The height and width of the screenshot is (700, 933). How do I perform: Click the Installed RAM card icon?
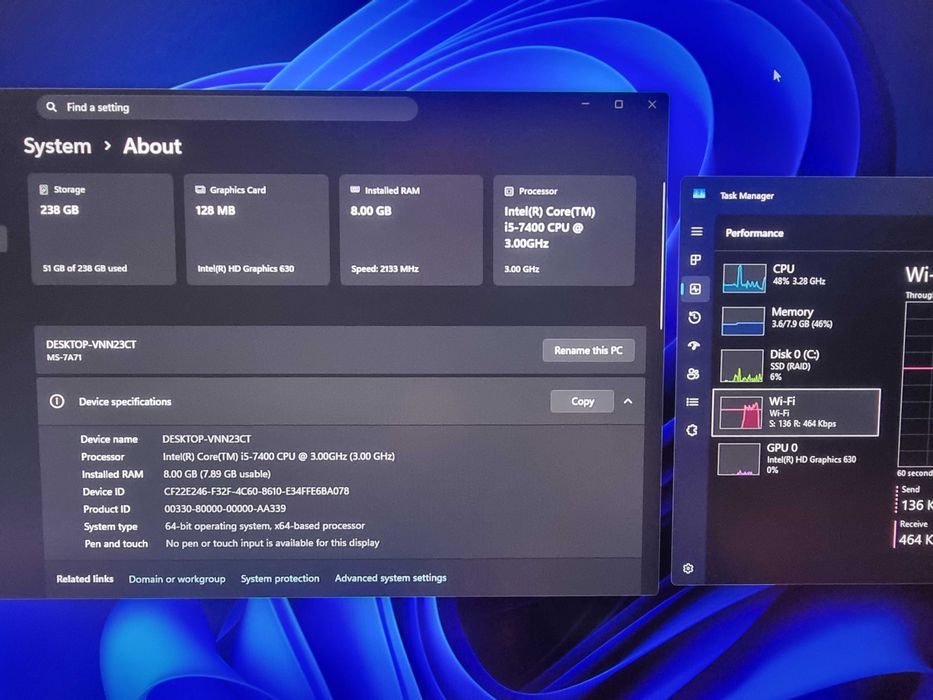click(x=355, y=190)
